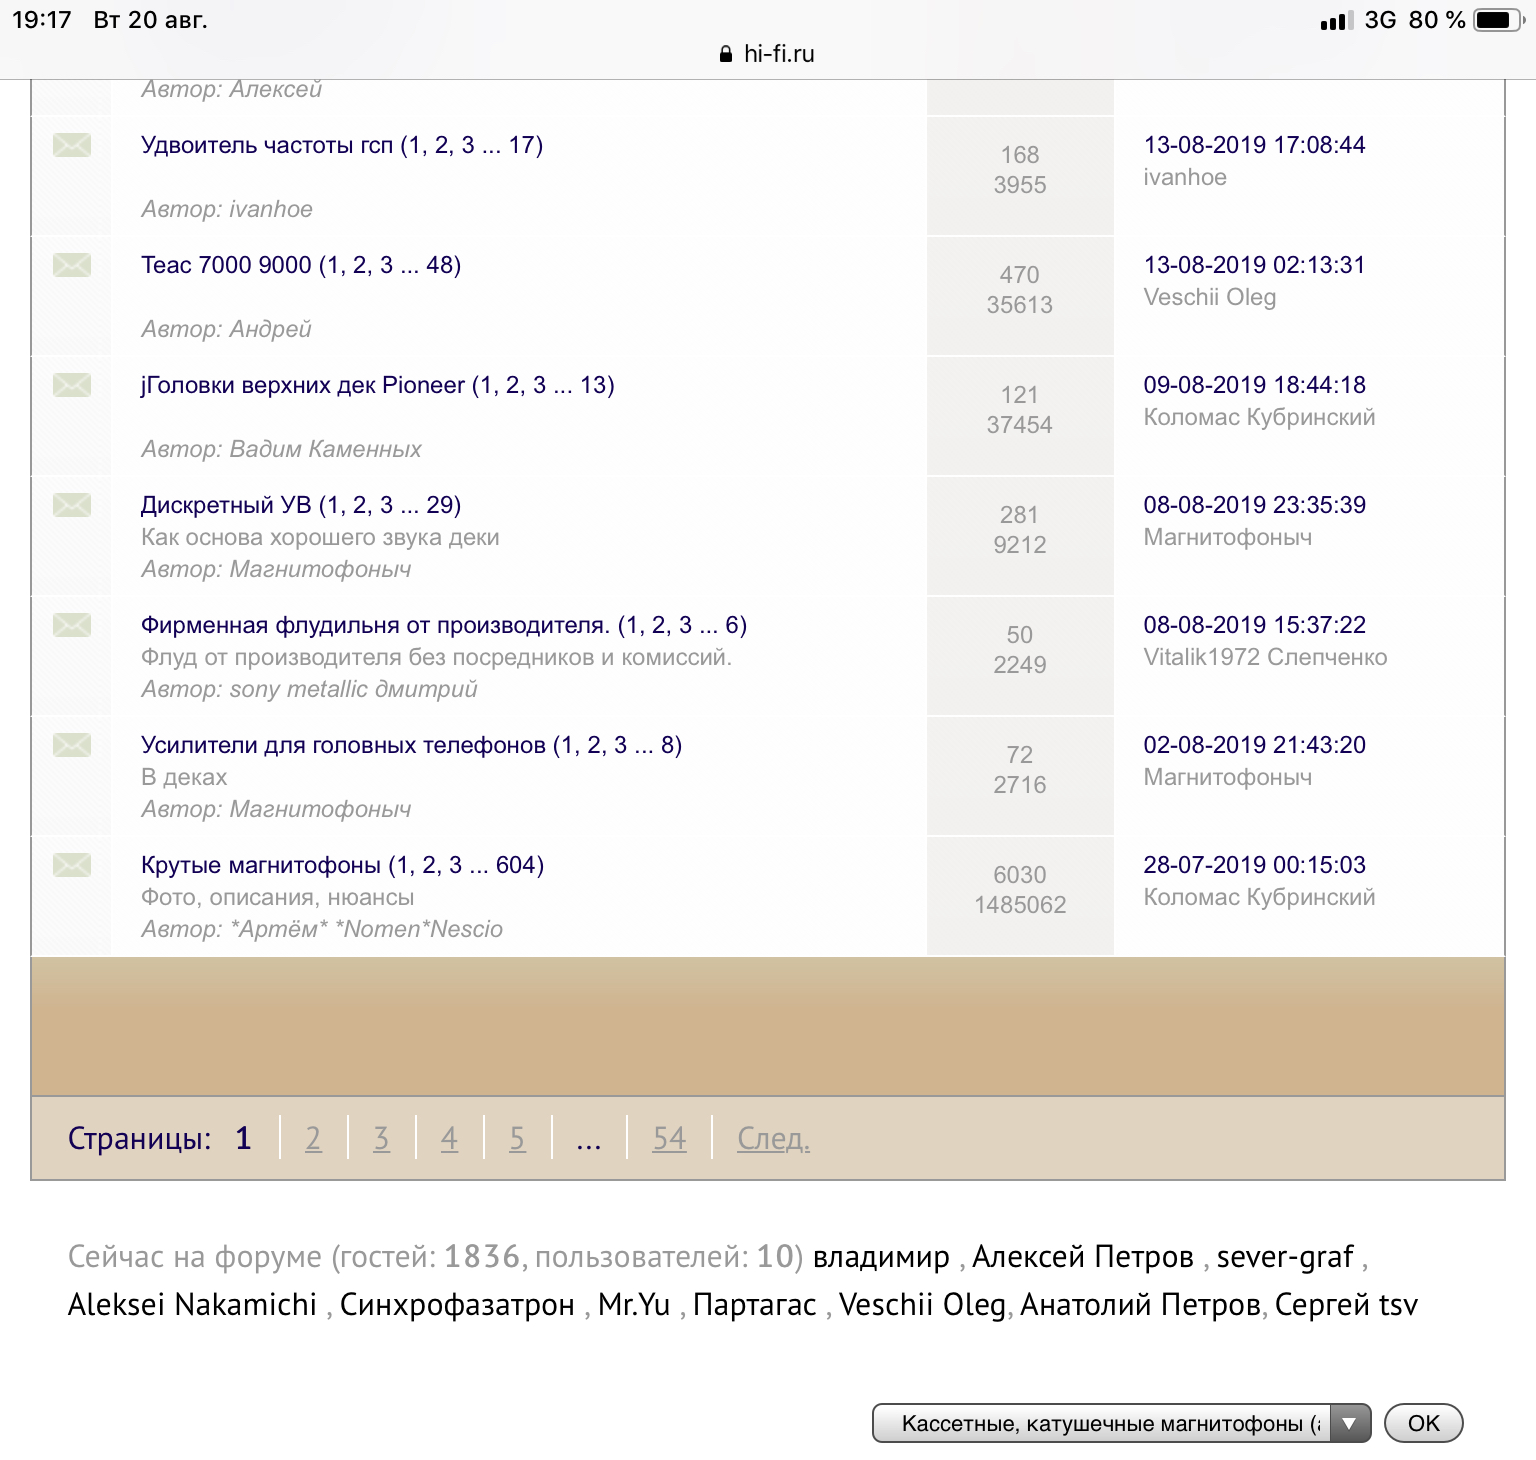
Task: Click envelope icon beside Teac 7000 9000
Action: [x=72, y=265]
